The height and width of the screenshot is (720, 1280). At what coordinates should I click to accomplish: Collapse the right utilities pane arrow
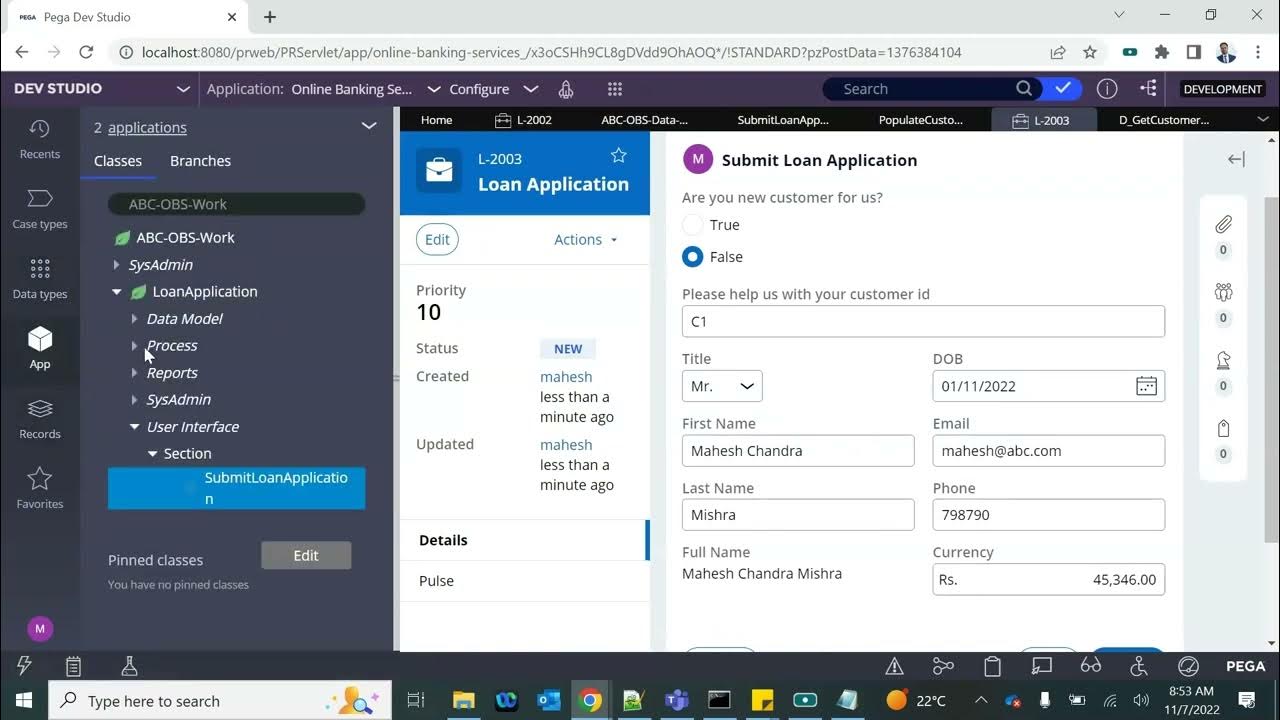pyautogui.click(x=1236, y=159)
